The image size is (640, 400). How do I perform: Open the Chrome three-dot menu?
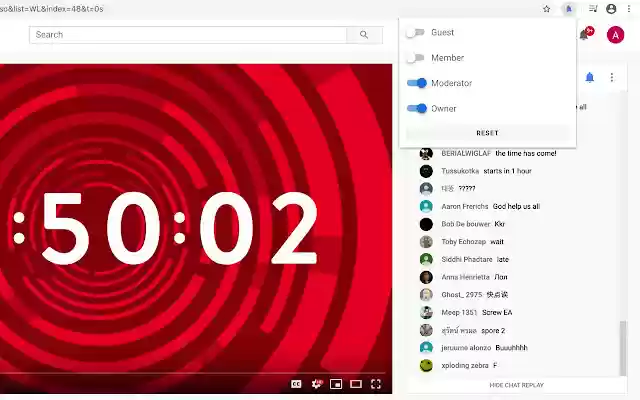629,9
